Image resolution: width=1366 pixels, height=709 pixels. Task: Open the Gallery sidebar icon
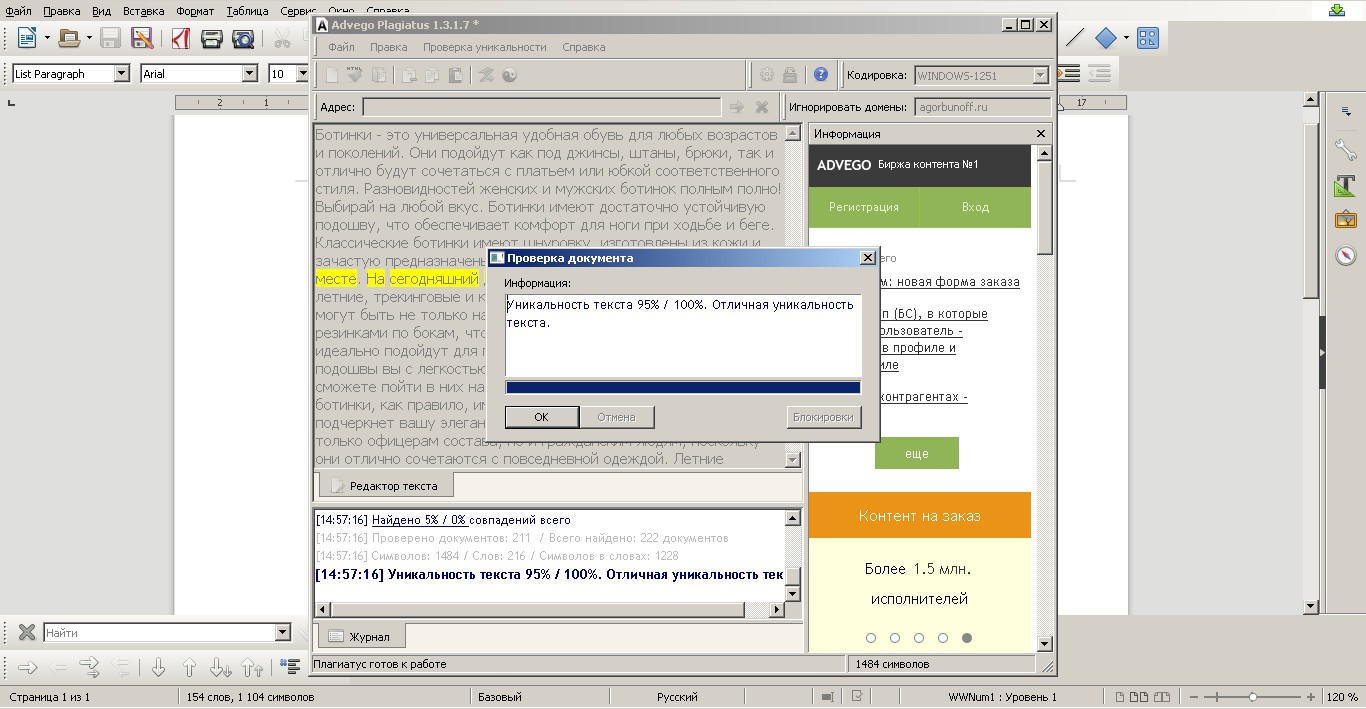point(1345,220)
